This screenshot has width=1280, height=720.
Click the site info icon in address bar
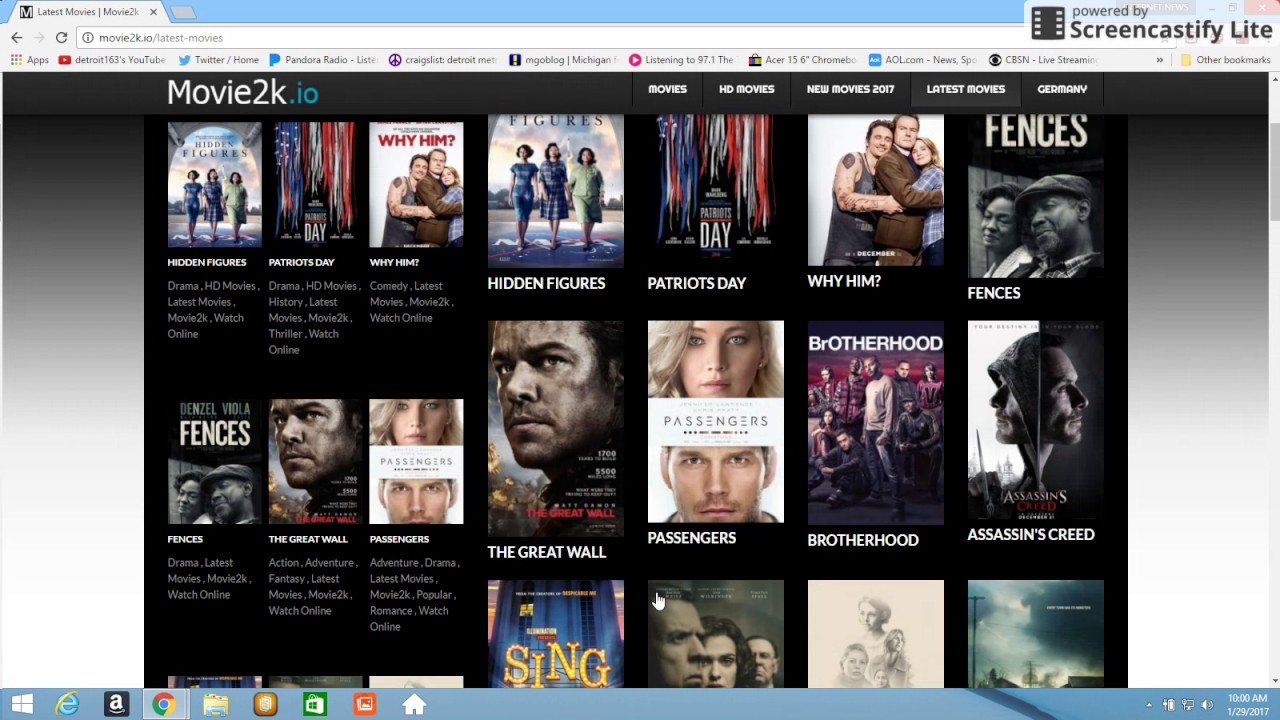88,37
